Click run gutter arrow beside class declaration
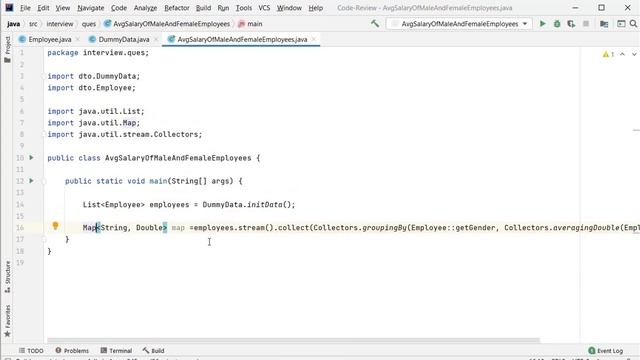 (31, 158)
